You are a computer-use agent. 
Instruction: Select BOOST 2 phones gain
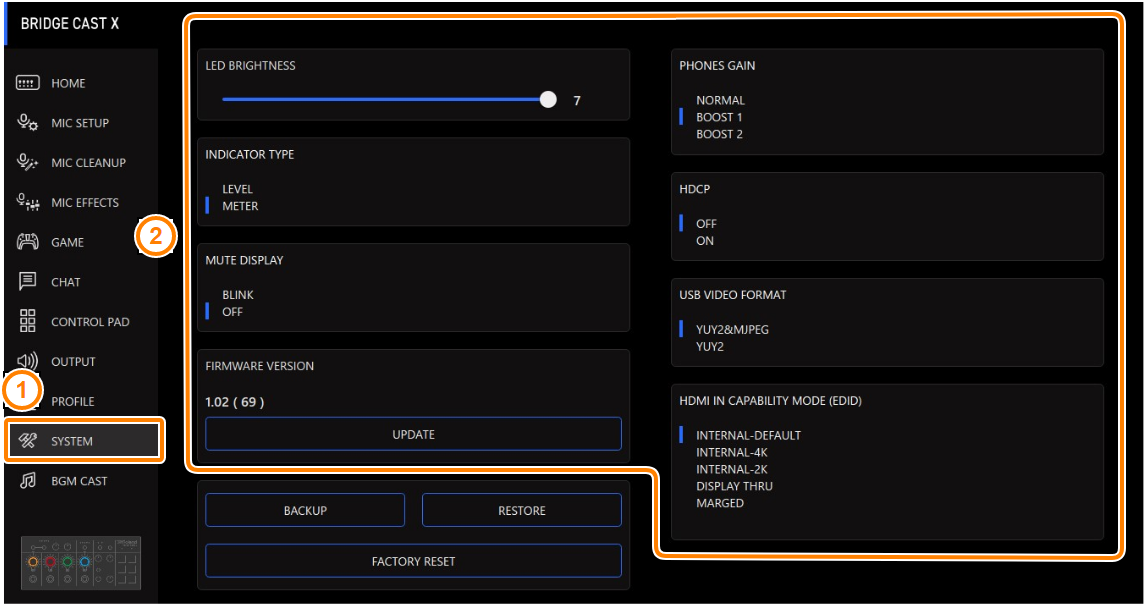(719, 134)
